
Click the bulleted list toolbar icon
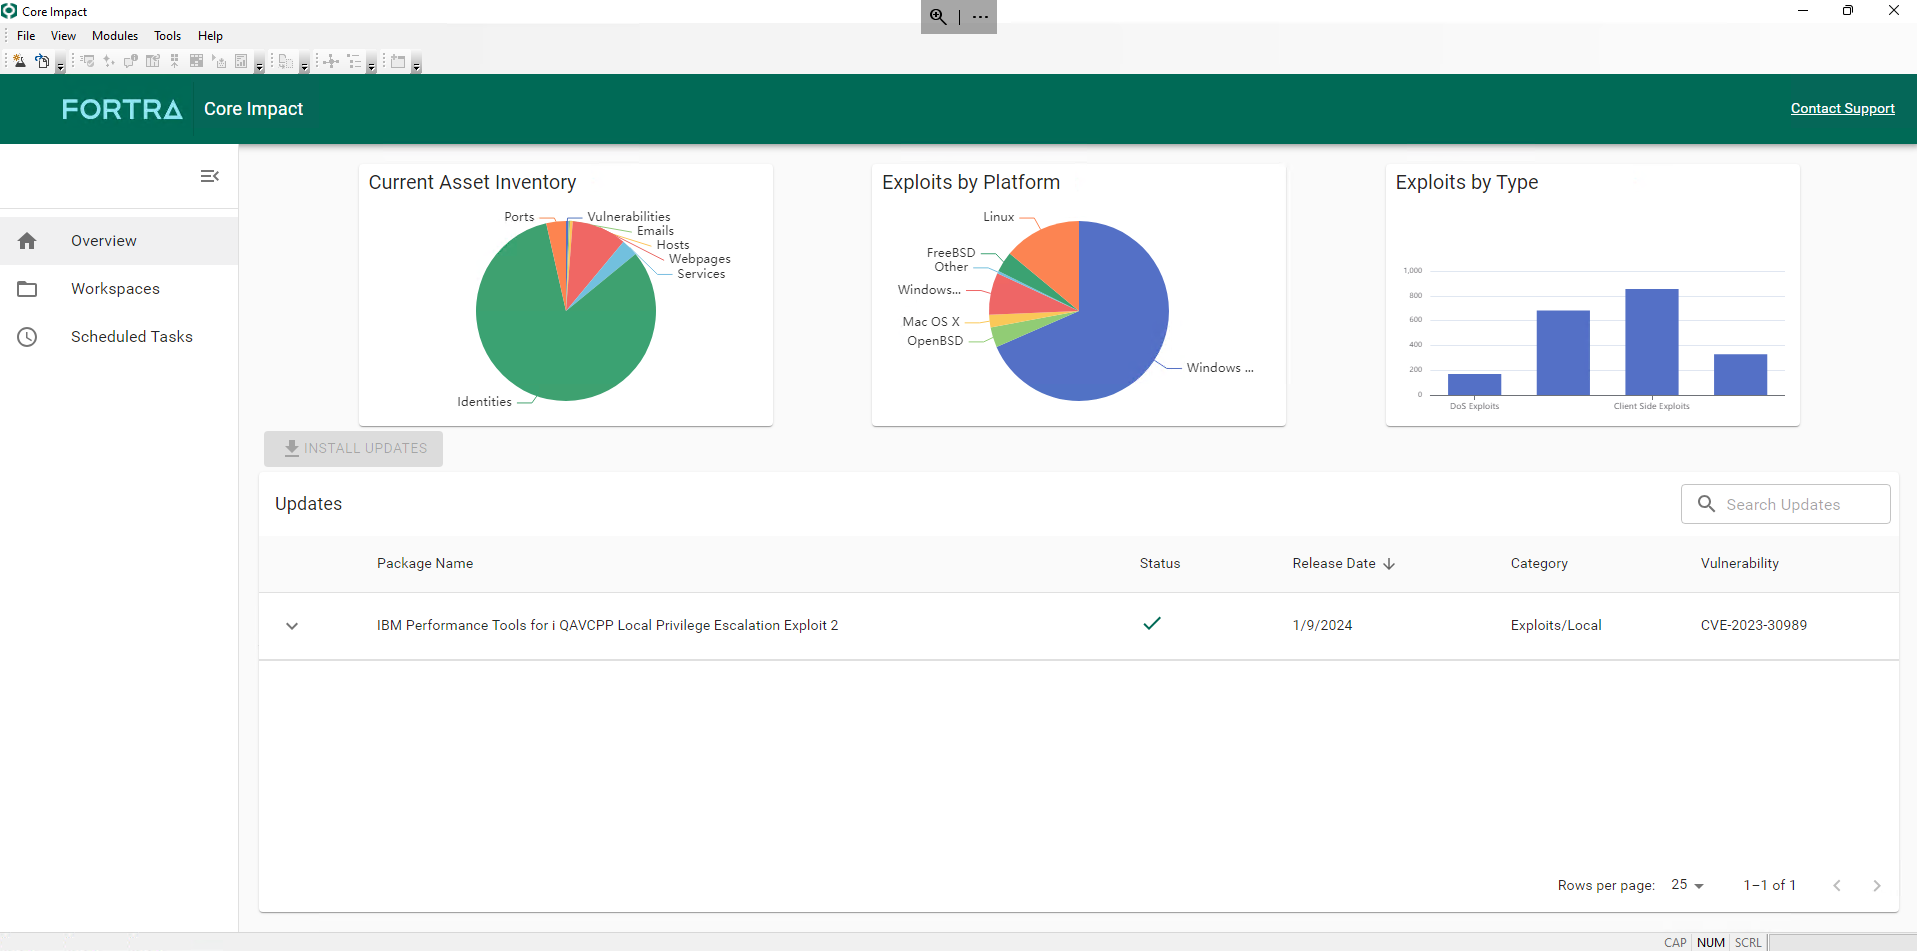click(354, 61)
